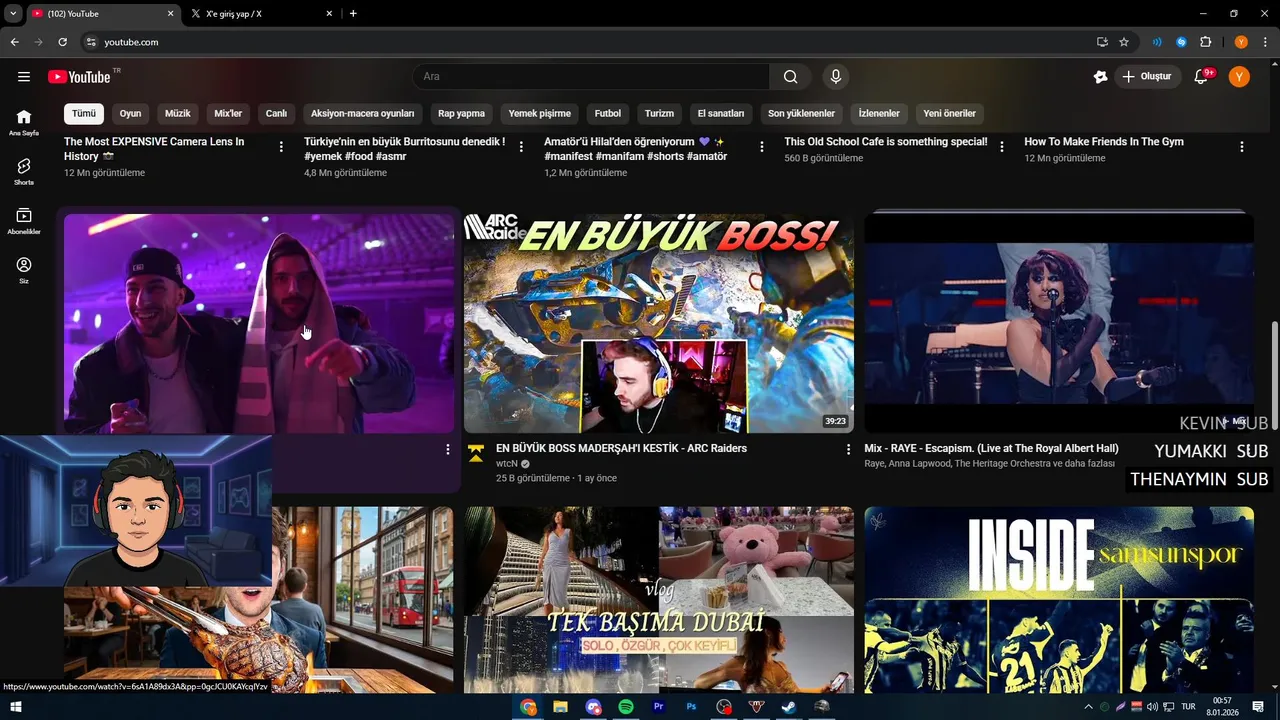Viewport: 1280px width, 720px height.
Task: Select the Canlı filter chip
Action: (x=276, y=114)
